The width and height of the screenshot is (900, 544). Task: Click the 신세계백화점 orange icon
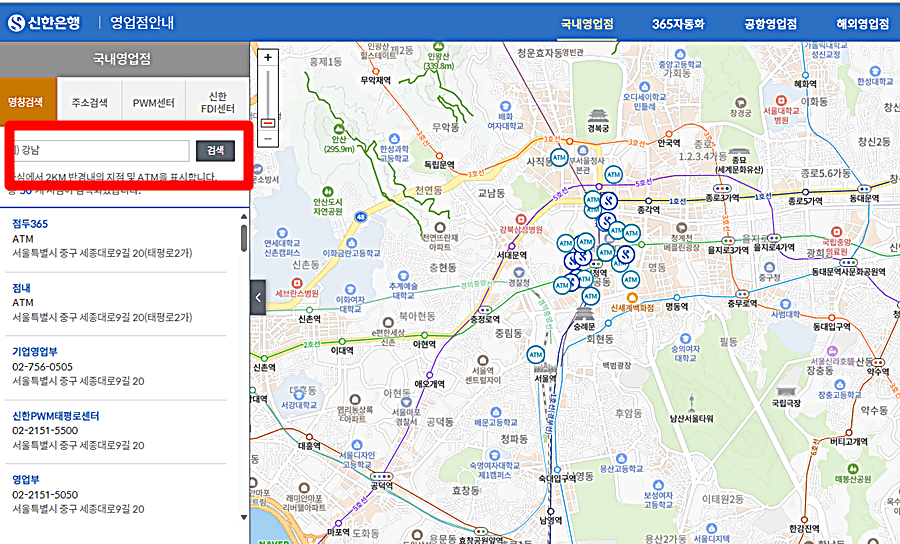(x=632, y=297)
